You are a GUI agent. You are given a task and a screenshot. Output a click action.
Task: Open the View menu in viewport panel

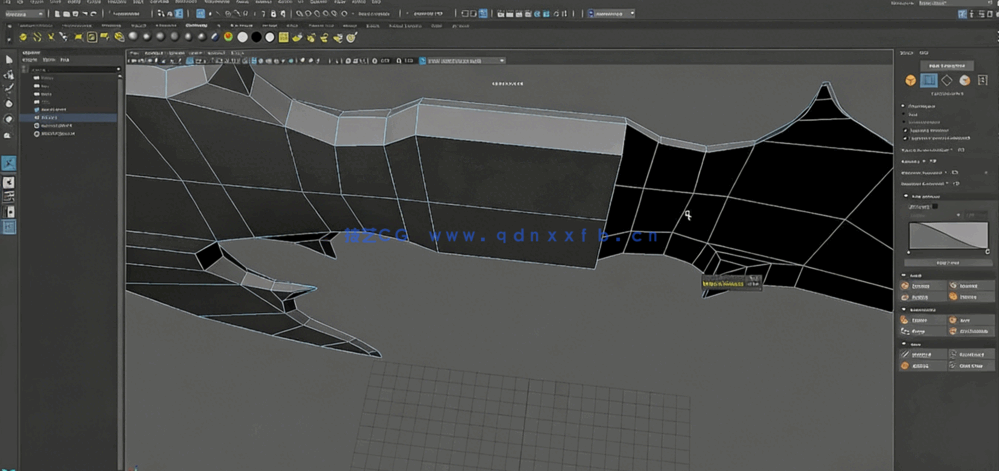134,54
